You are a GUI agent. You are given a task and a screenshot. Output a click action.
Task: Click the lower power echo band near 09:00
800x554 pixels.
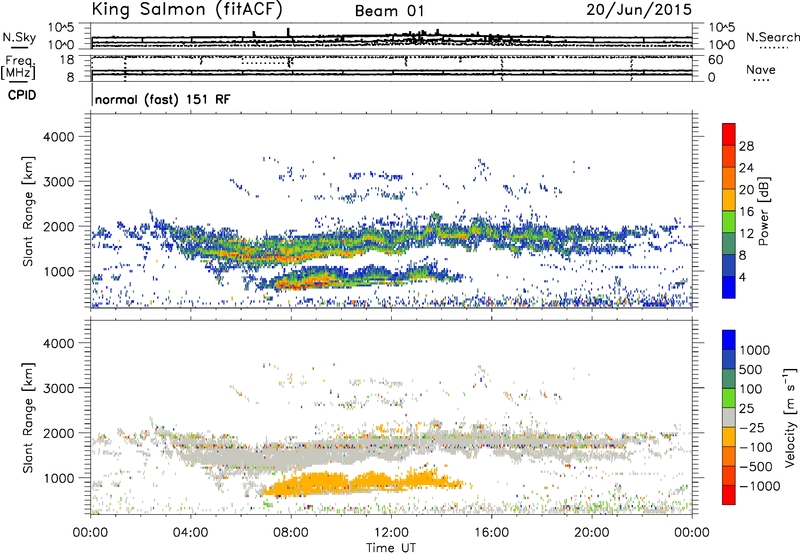point(316,280)
